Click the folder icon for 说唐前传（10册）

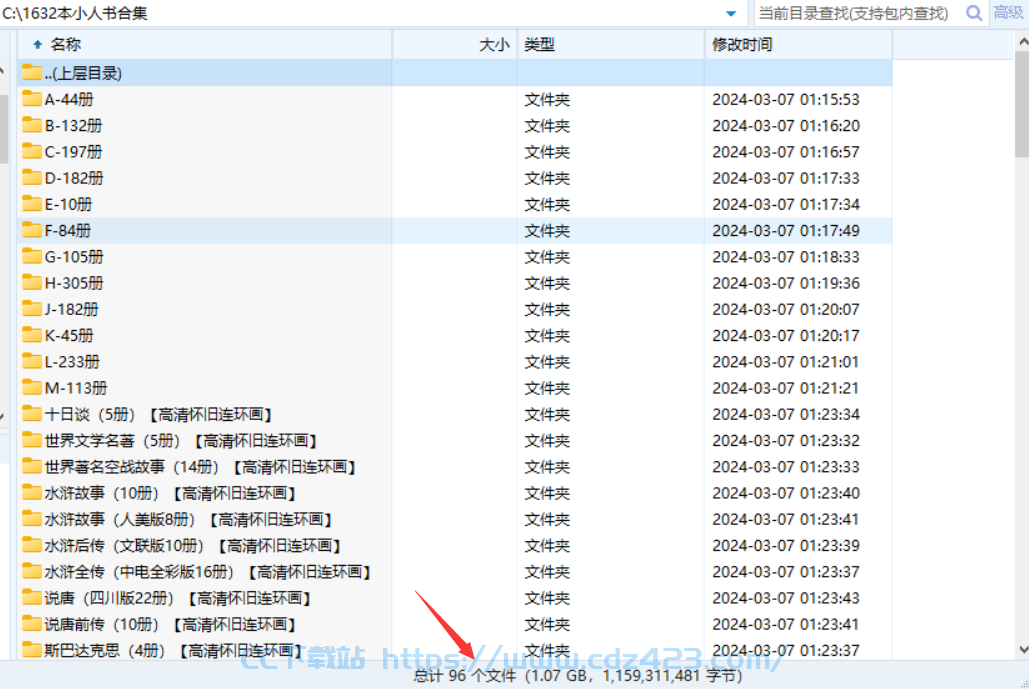(32, 624)
